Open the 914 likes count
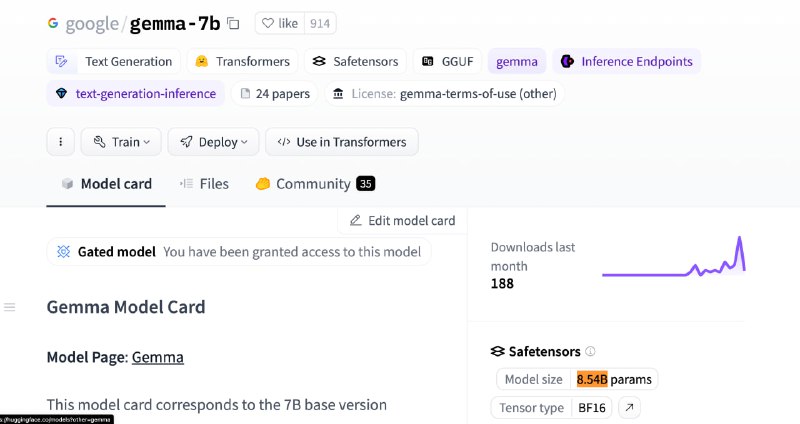Screen dimensions: 800x424 point(320,23)
